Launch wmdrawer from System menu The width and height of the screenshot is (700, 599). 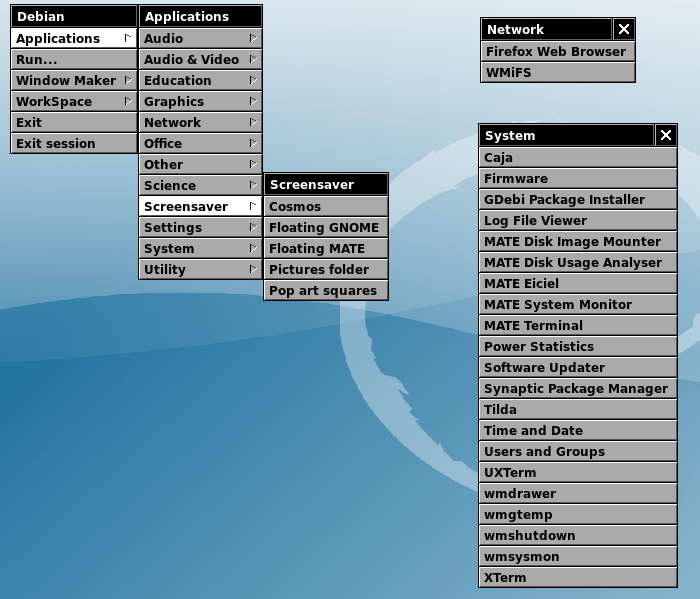tap(578, 493)
